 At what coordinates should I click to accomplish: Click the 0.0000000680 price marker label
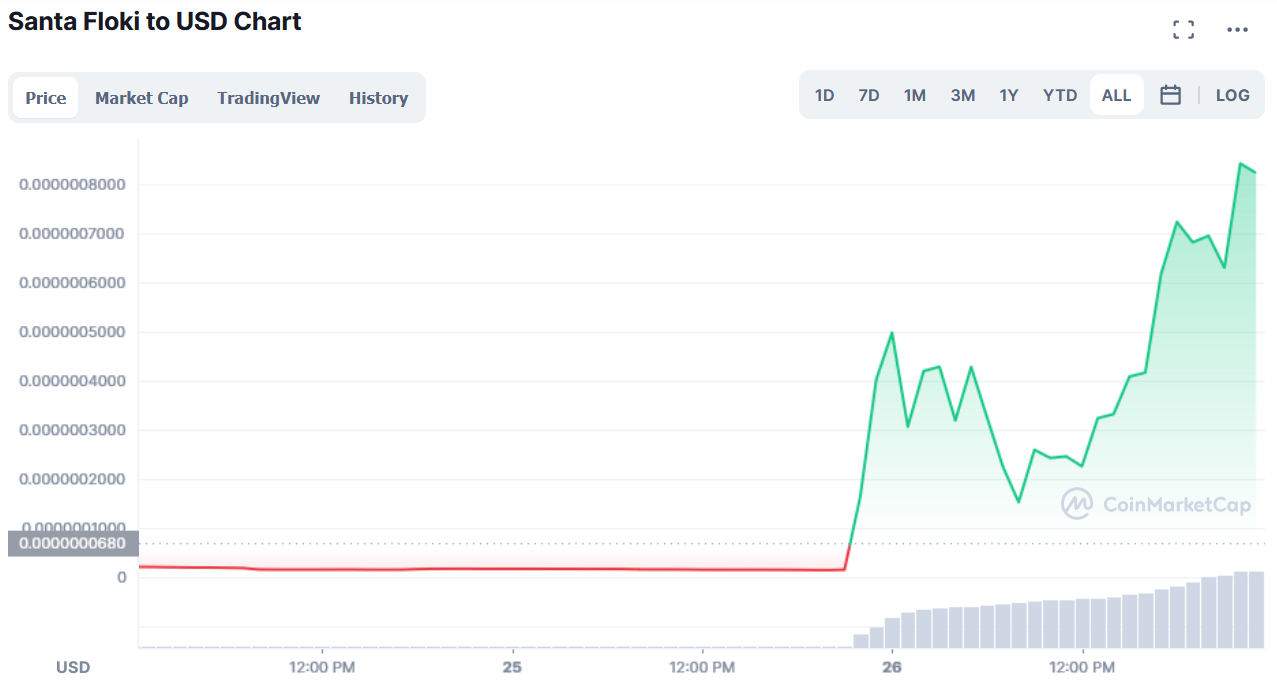click(73, 544)
